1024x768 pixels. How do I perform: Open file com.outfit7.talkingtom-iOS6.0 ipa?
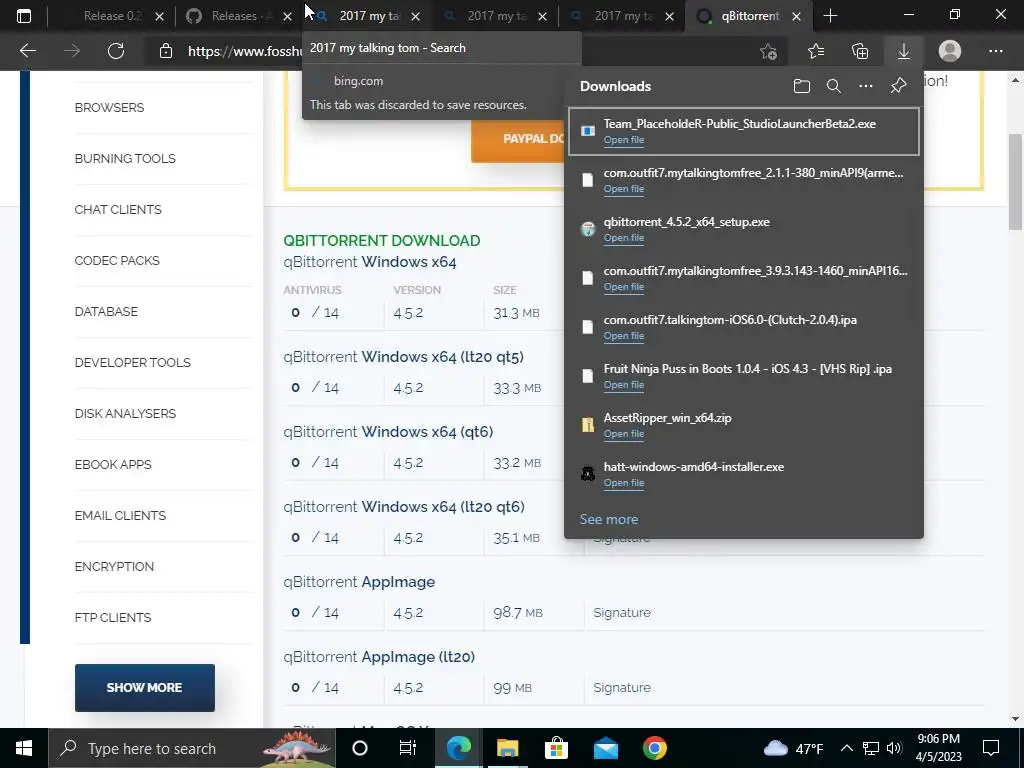pos(624,336)
